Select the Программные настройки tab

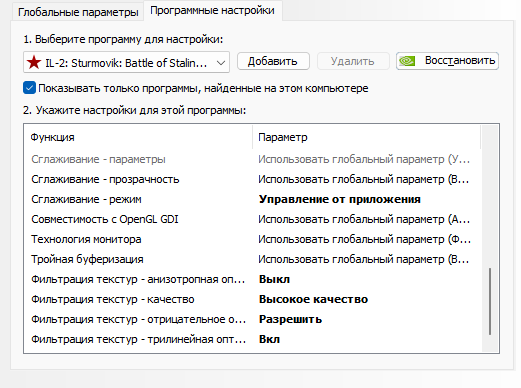click(x=212, y=11)
